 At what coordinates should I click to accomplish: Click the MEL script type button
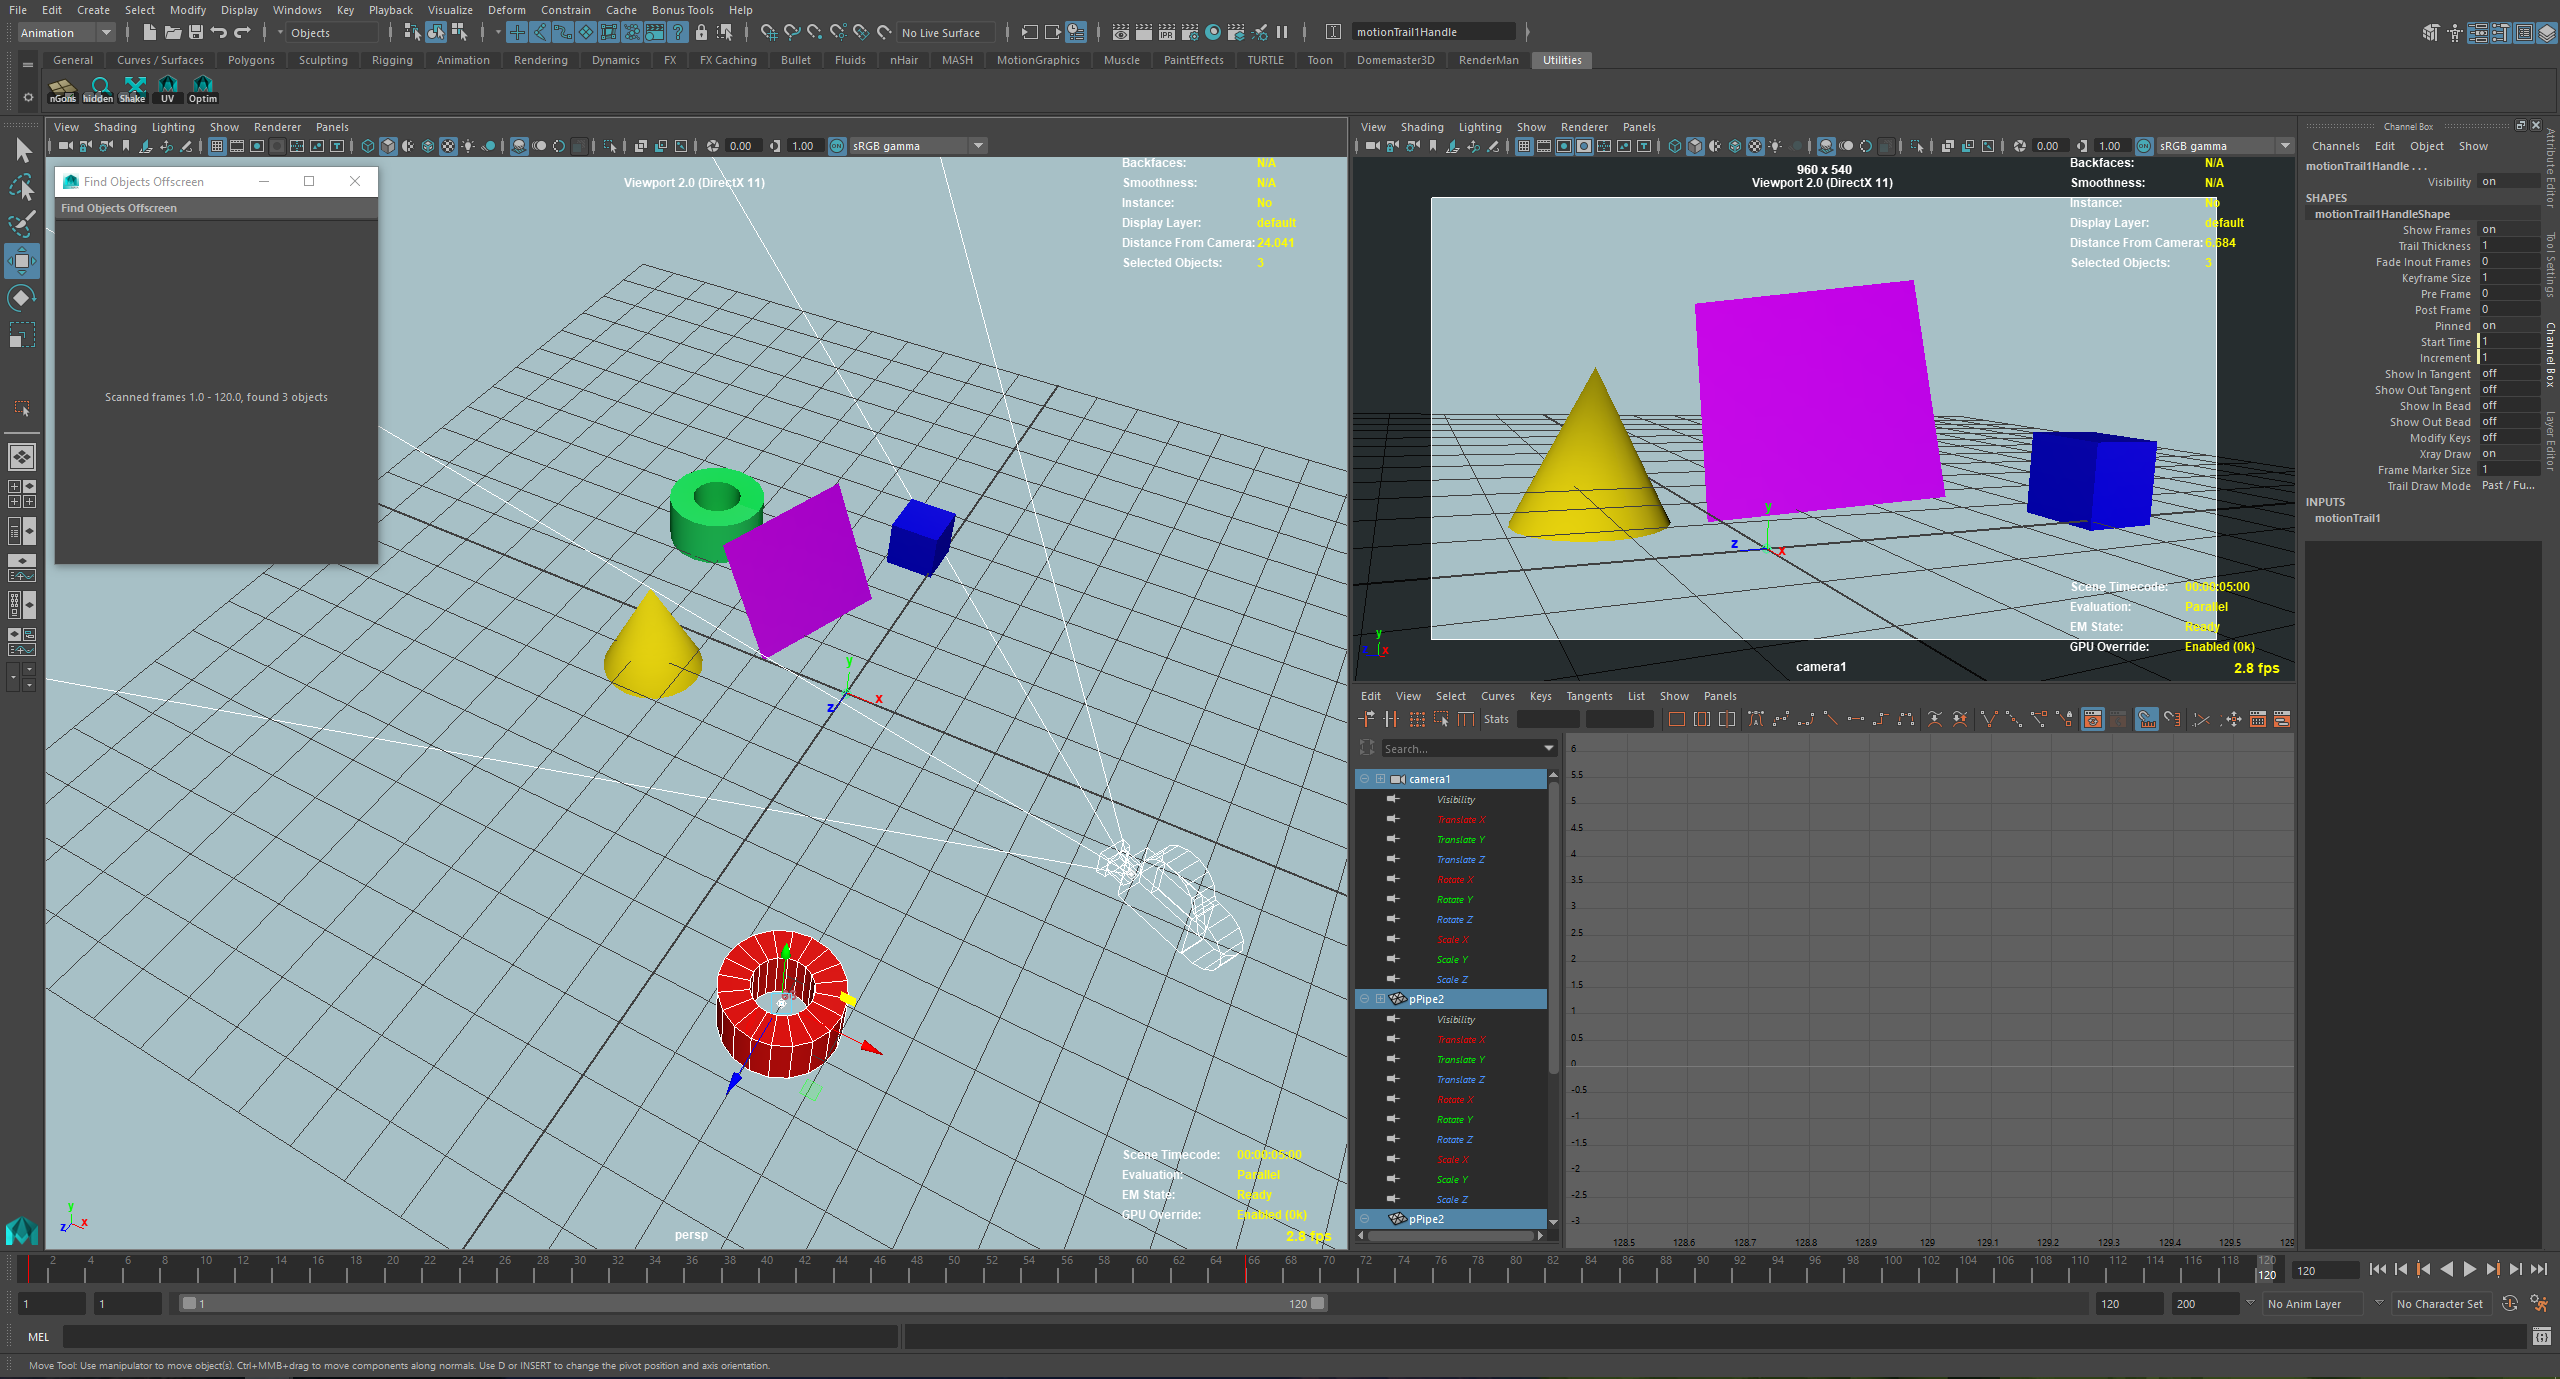pos(38,1337)
